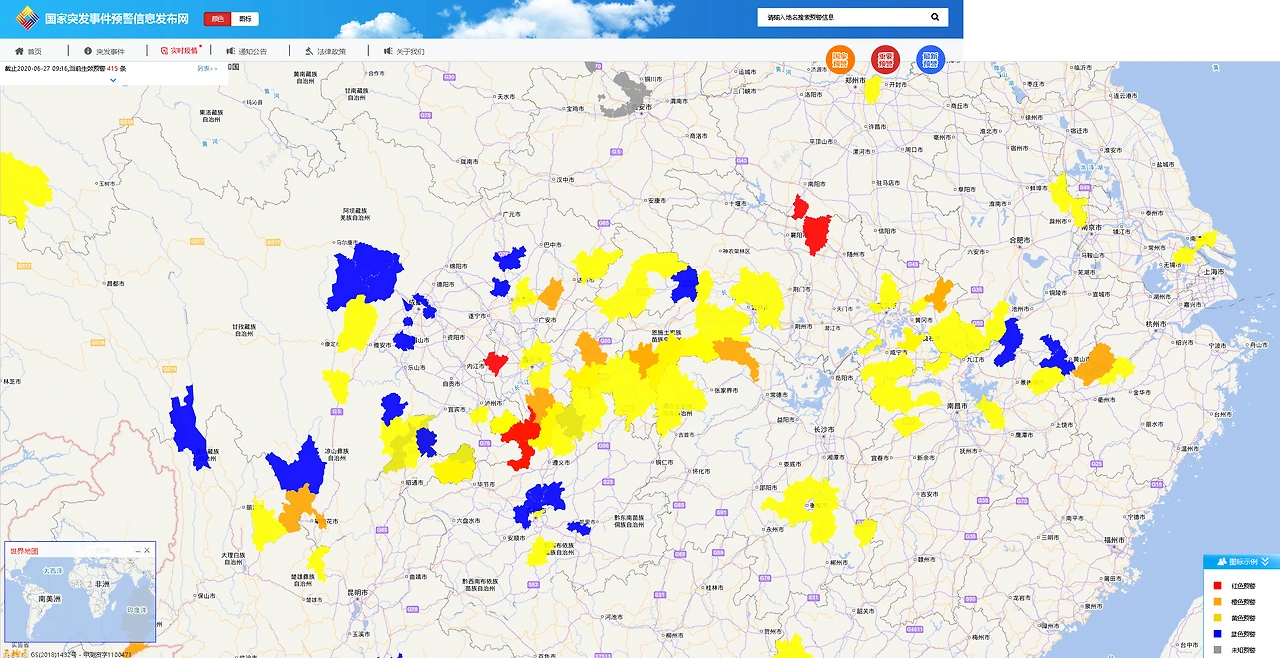1280x658 pixels.
Task: Click the 桂林市 city label
Action: click(714, 588)
